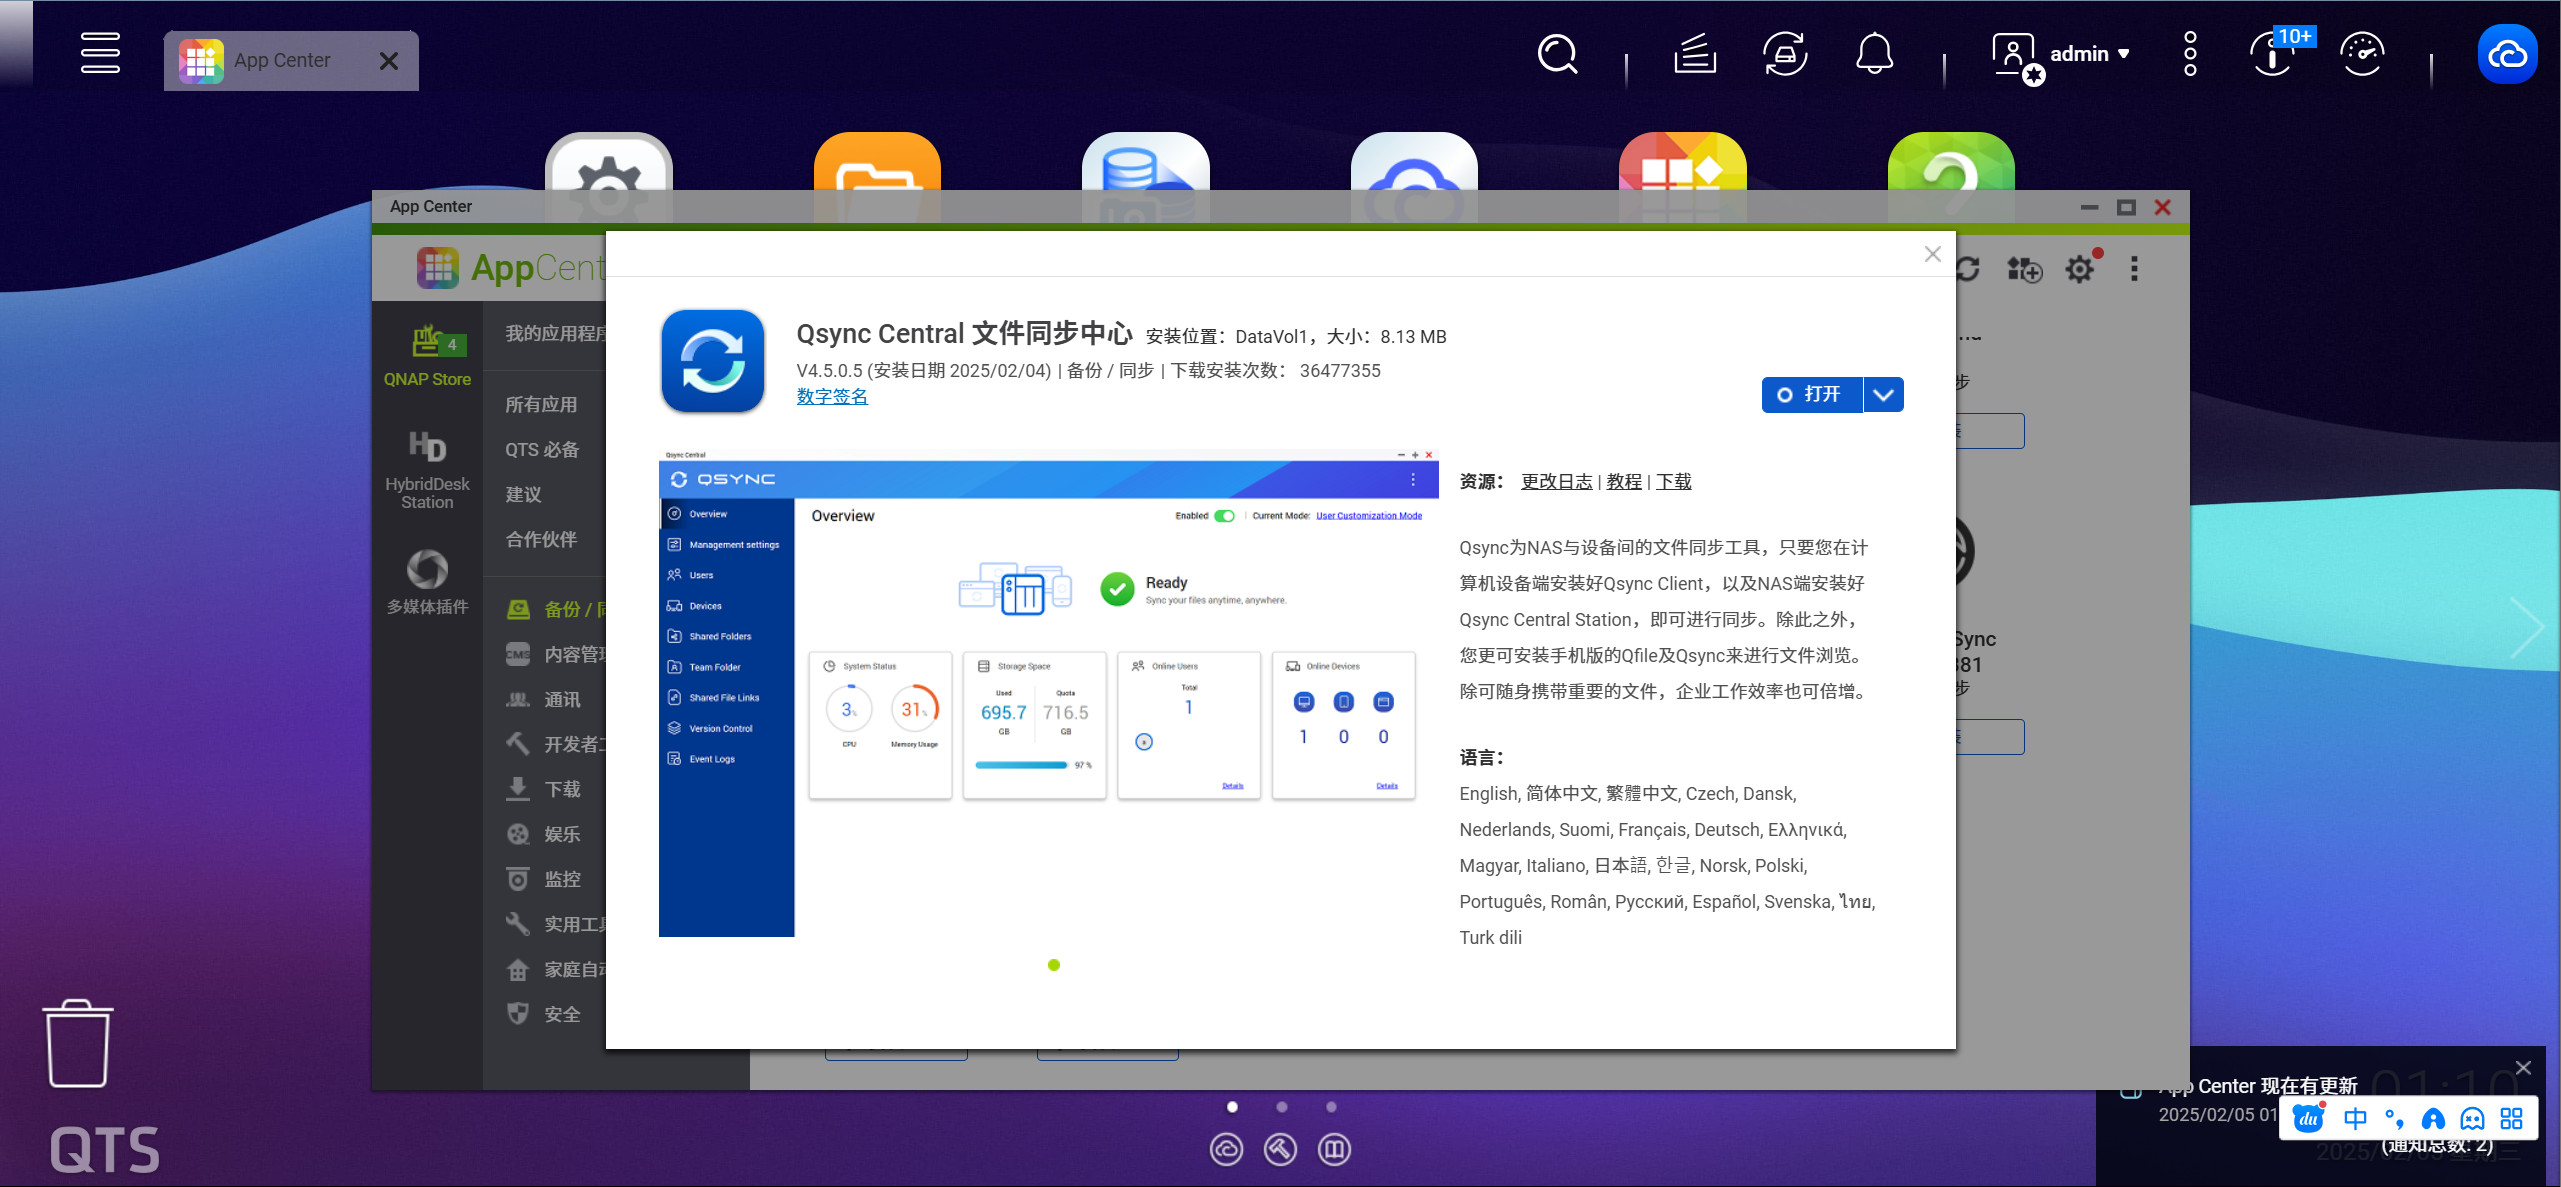Open the notifications bell icon
The image size is (2561, 1187).
[x=1874, y=54]
